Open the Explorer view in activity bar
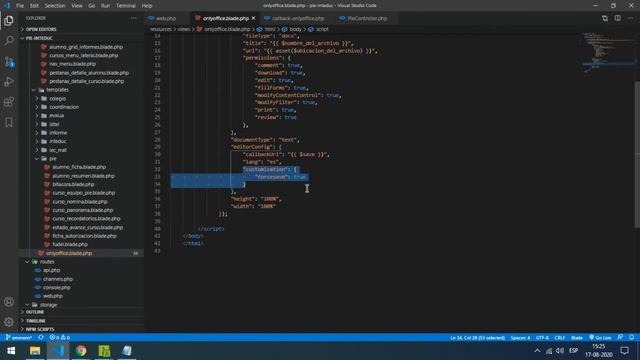The image size is (640, 360). point(9,20)
